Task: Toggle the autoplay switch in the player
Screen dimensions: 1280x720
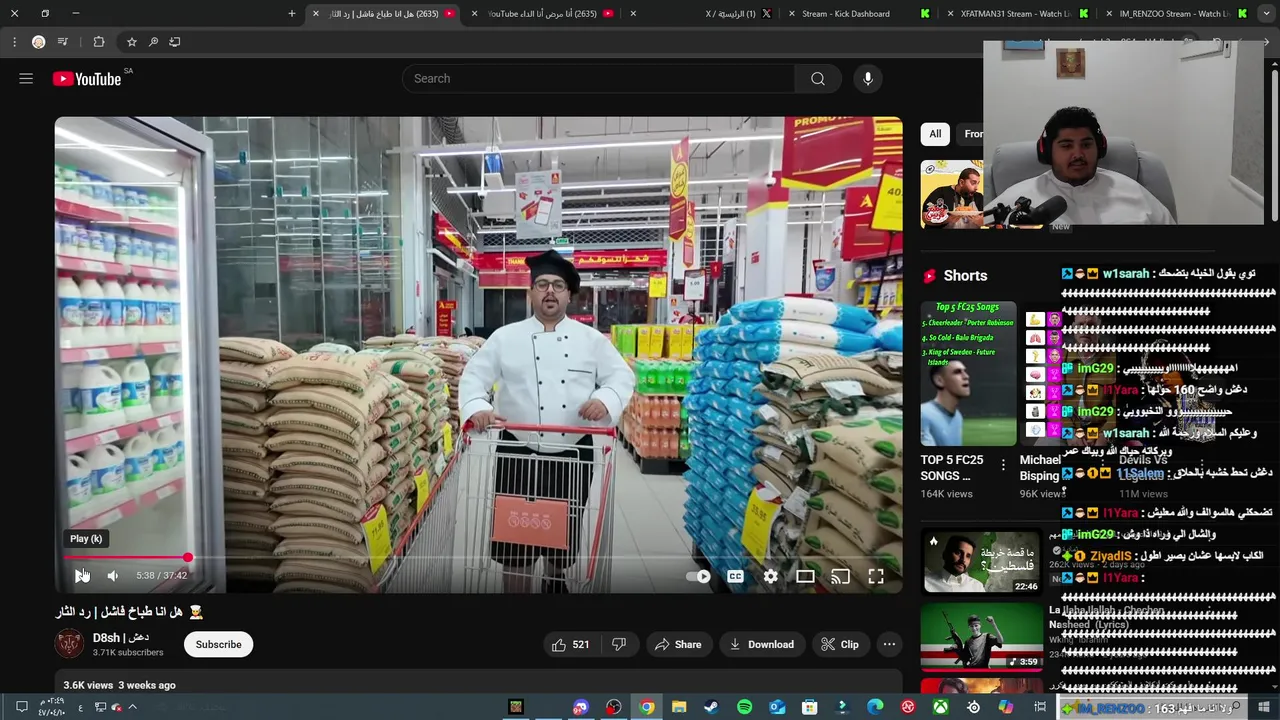Action: tap(699, 576)
